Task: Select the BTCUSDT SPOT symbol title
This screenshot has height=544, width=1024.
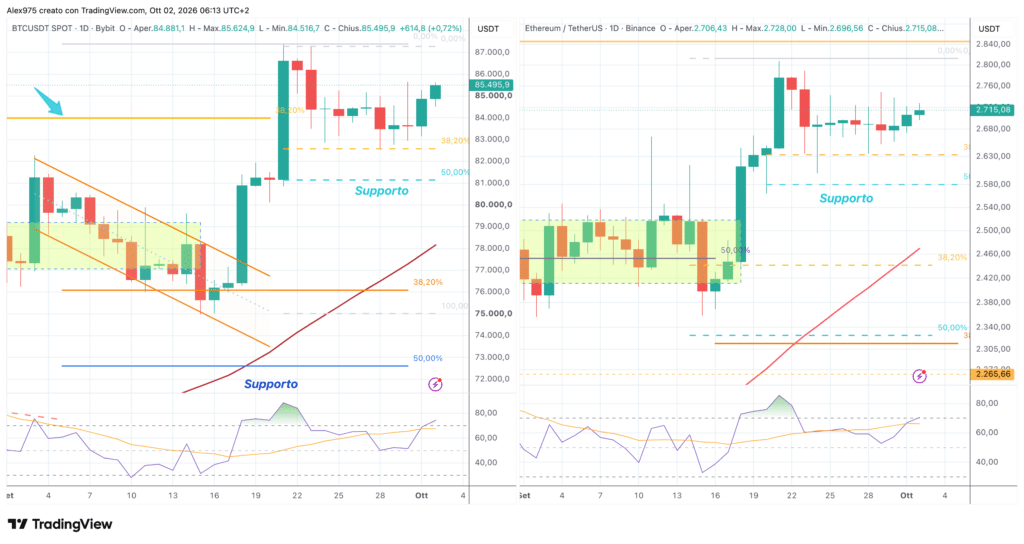Action: coord(42,29)
